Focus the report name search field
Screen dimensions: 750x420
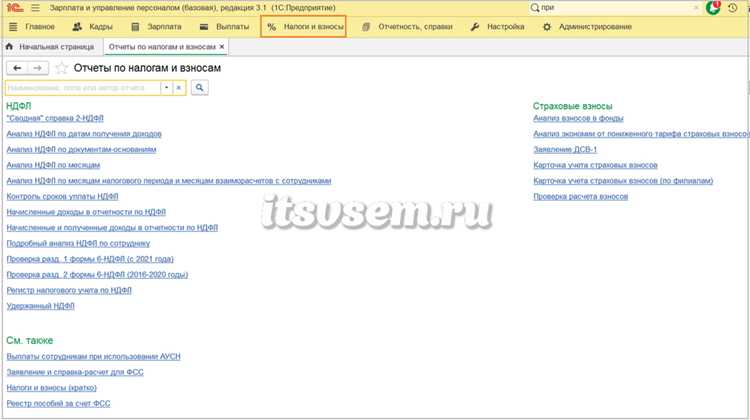[82, 88]
